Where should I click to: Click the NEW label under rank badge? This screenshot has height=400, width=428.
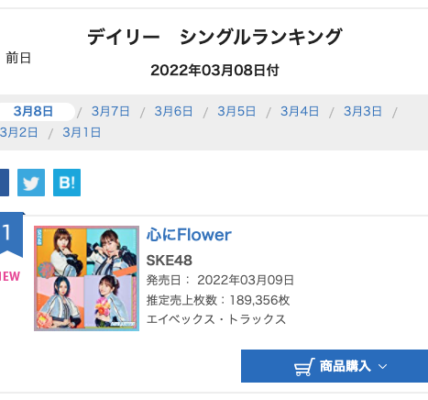[10, 276]
